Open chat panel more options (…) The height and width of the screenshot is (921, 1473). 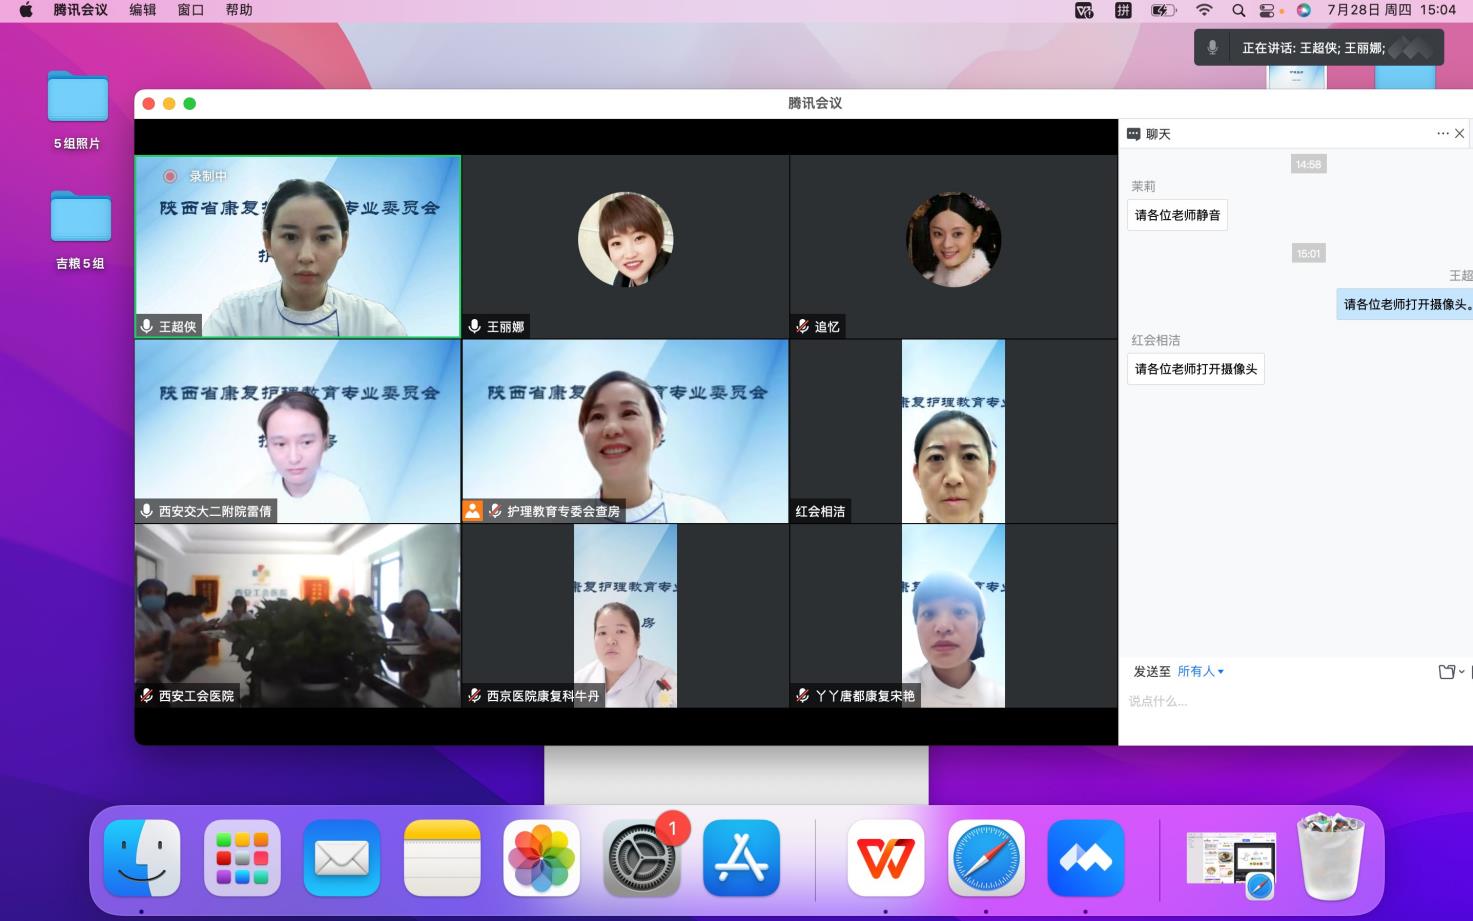pyautogui.click(x=1443, y=133)
